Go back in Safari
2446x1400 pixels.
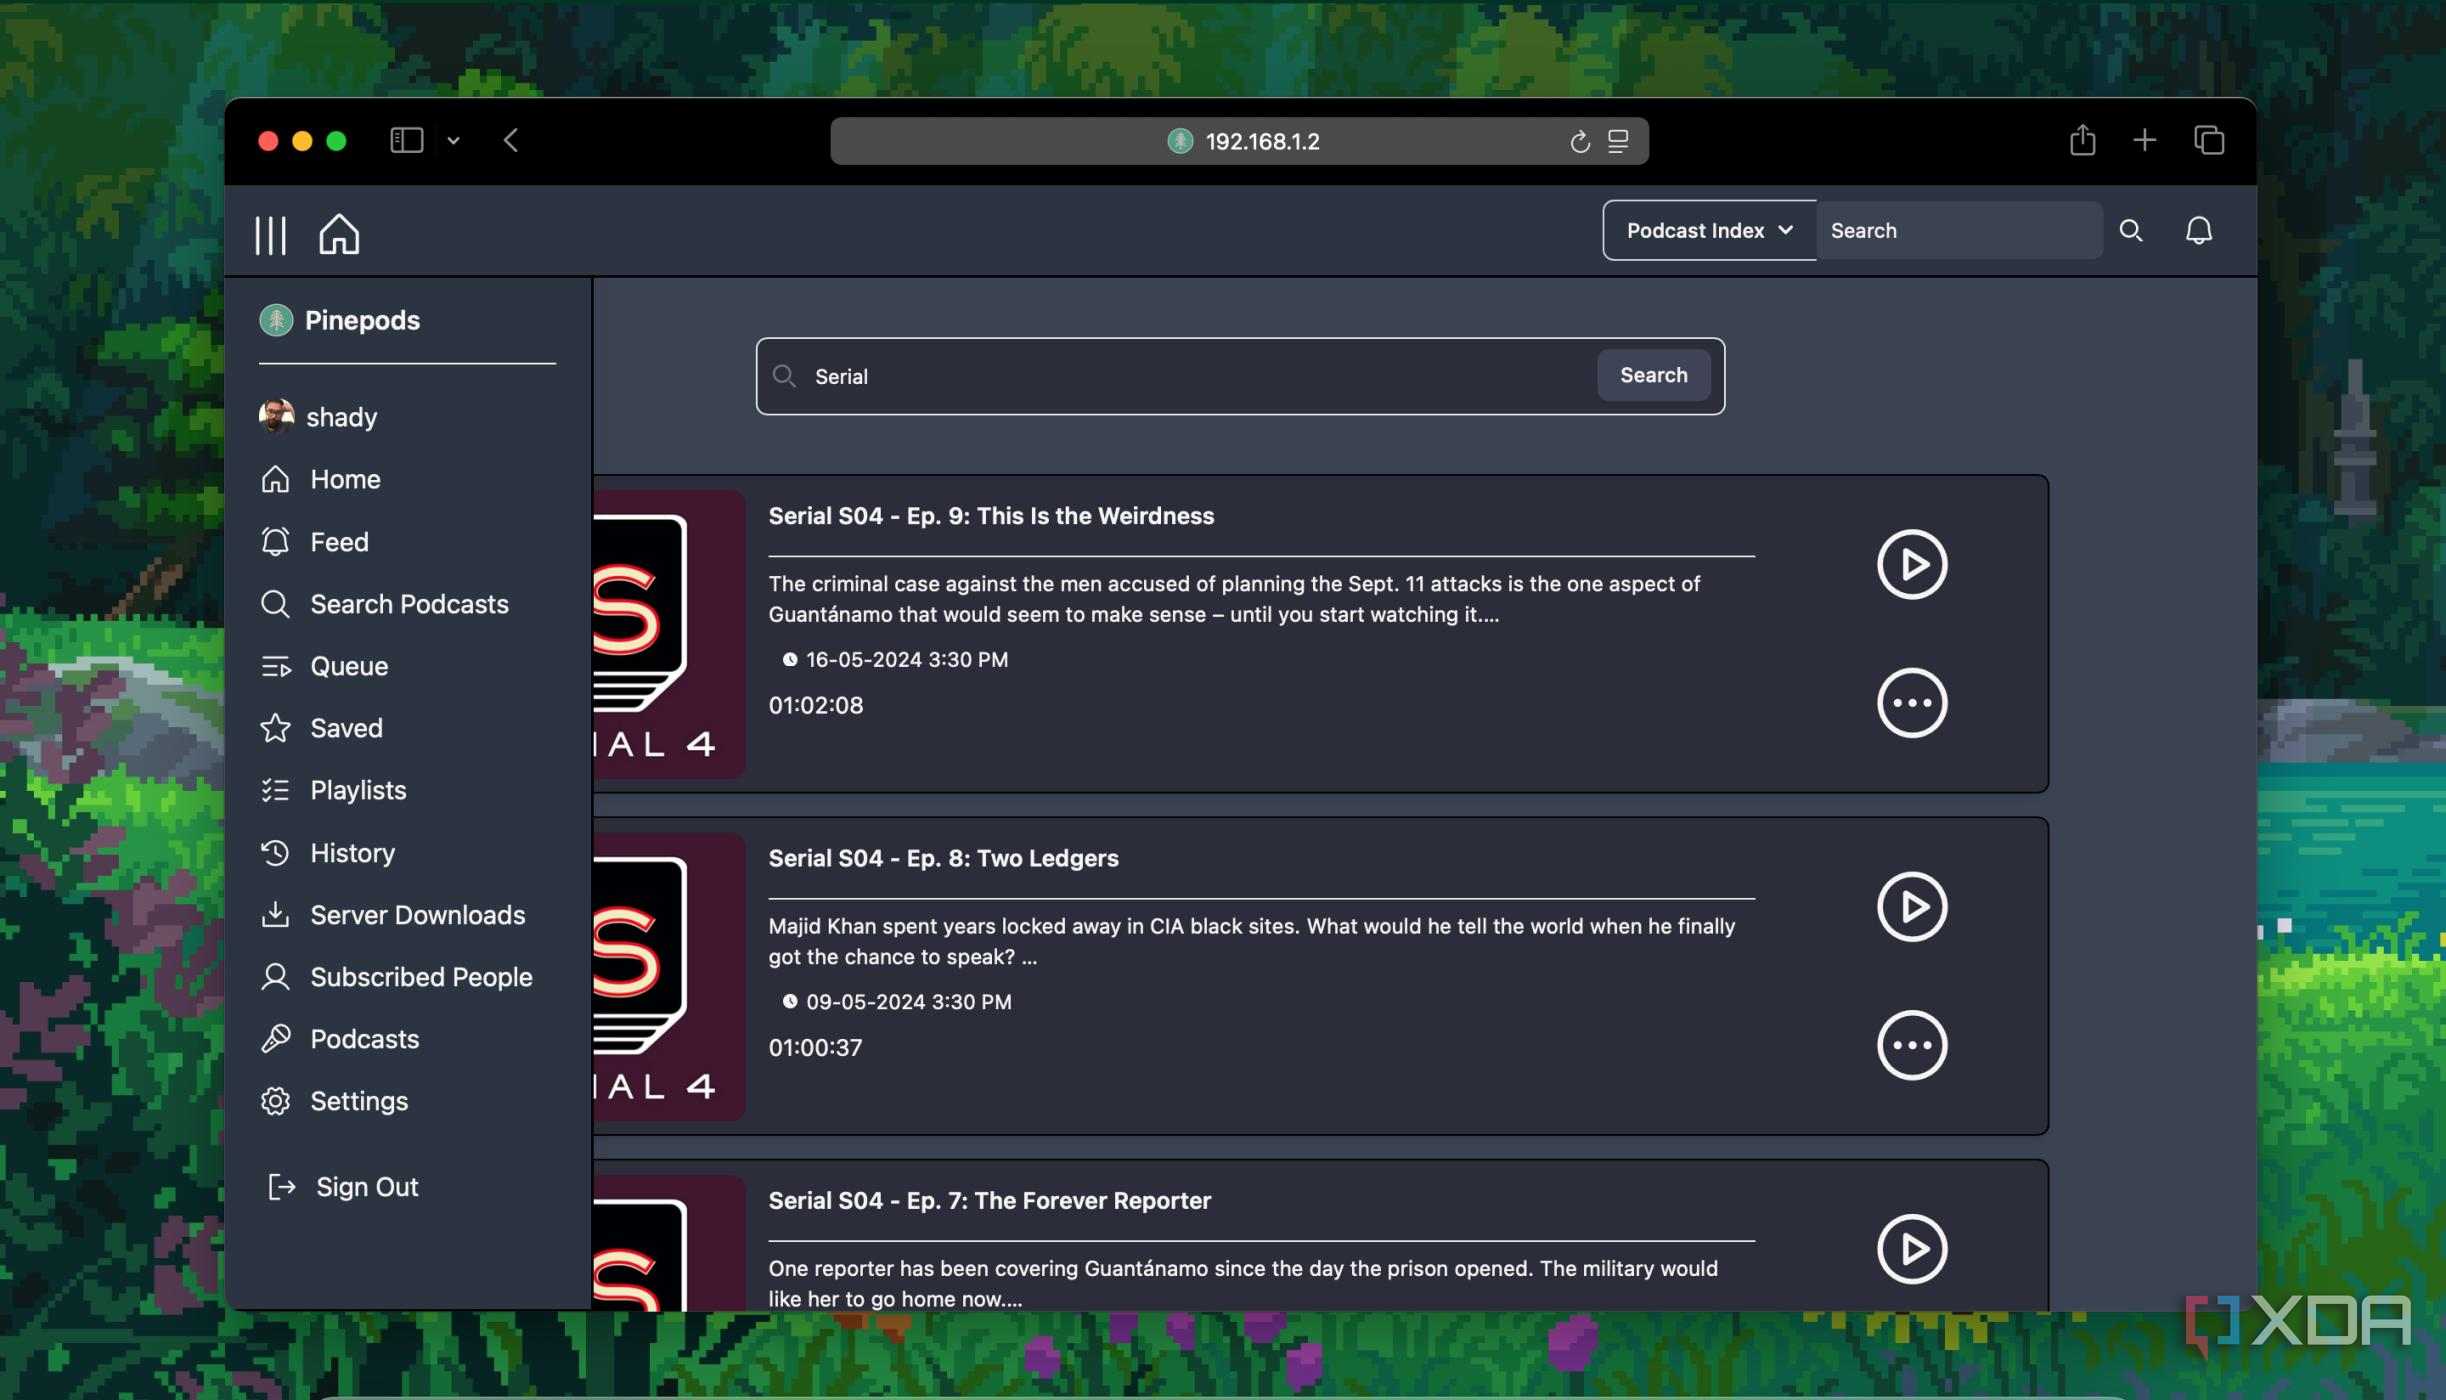pyautogui.click(x=511, y=140)
